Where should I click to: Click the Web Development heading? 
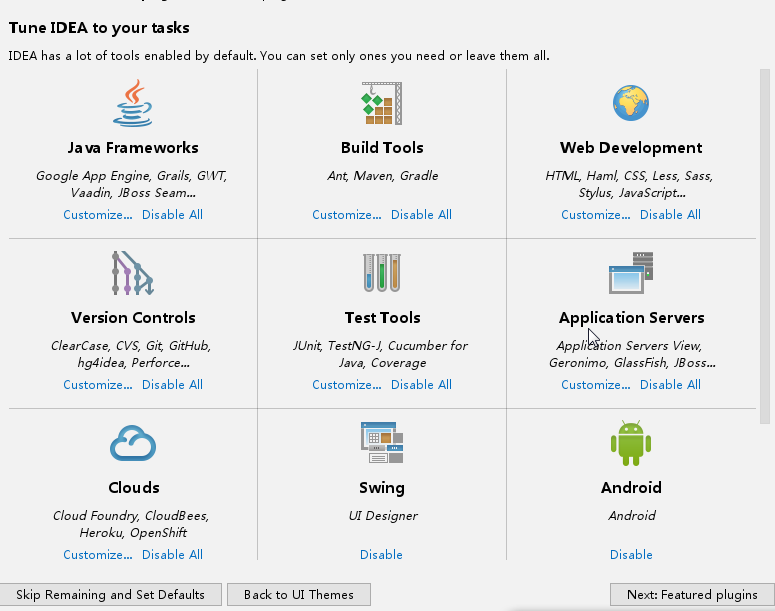click(x=631, y=148)
